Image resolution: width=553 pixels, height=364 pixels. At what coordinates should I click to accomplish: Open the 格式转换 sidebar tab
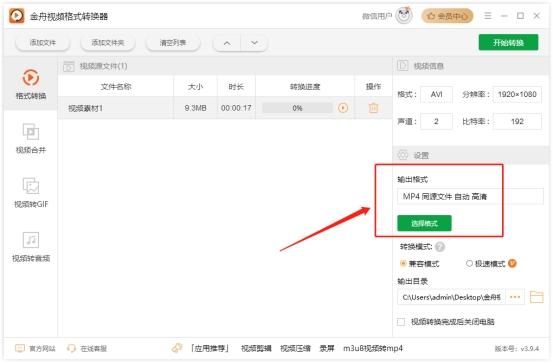click(31, 85)
